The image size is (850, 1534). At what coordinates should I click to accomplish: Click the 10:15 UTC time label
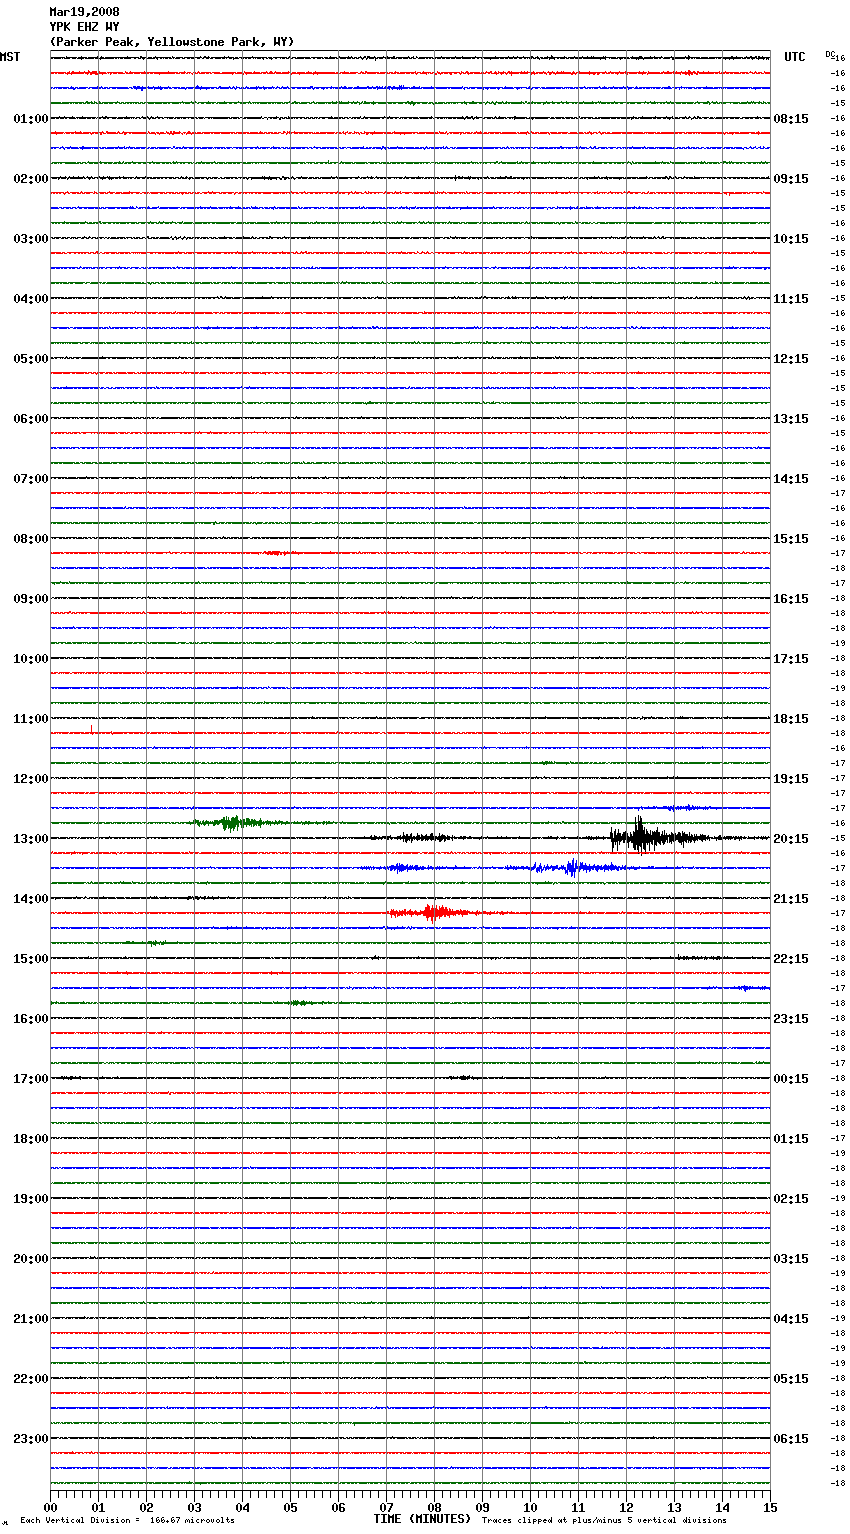[791, 239]
